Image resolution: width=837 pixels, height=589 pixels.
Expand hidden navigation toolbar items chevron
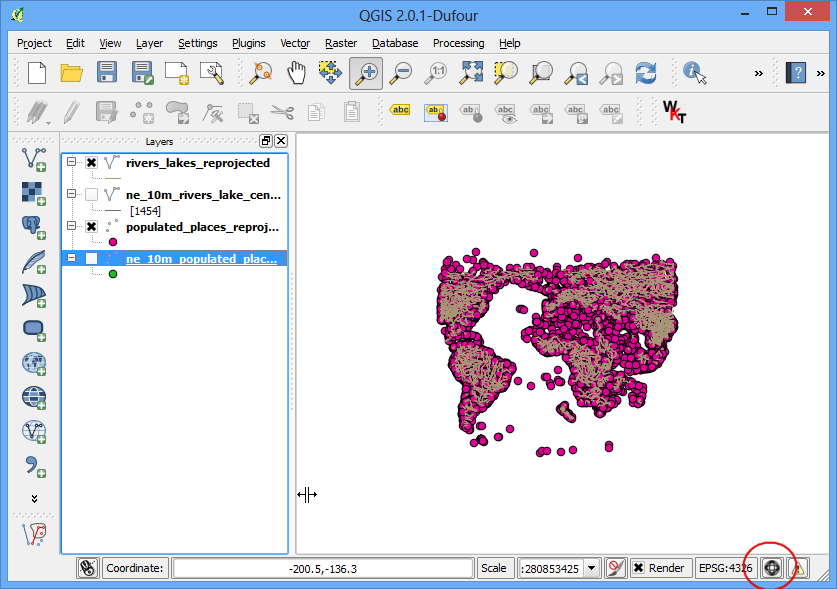point(759,73)
